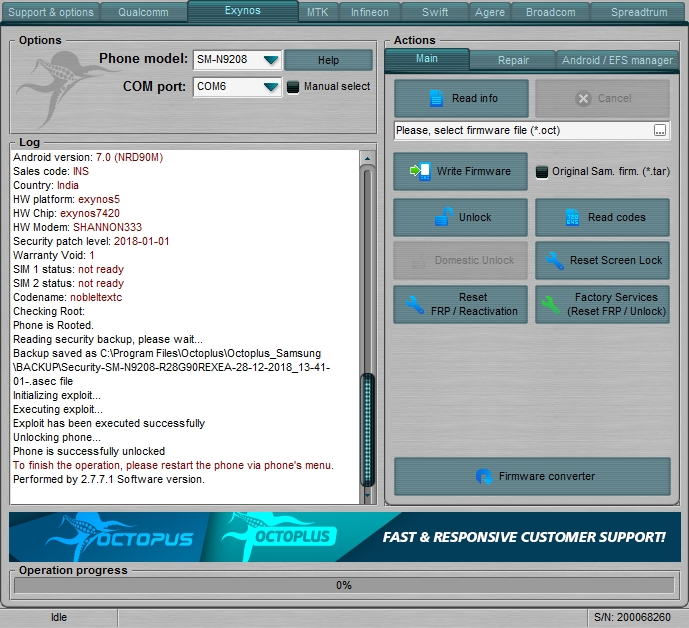The width and height of the screenshot is (689, 628).
Task: Click log line 'Codename: nobleltextc'
Action: point(68,297)
